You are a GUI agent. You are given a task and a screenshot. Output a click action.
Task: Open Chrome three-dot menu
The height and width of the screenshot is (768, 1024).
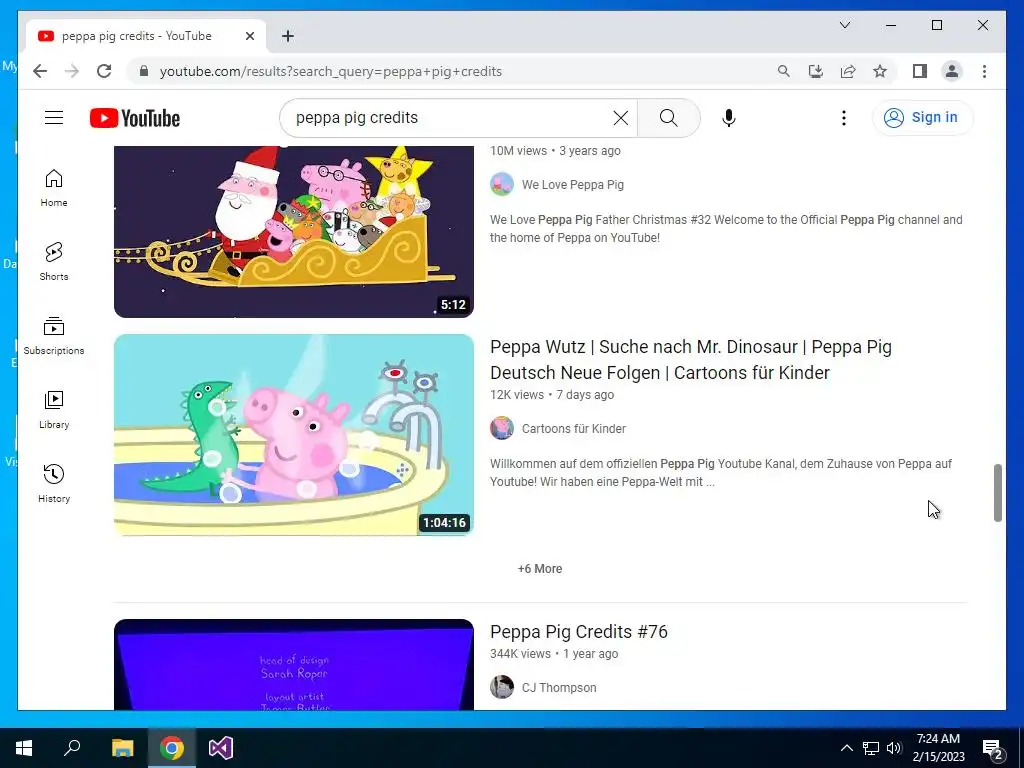pyautogui.click(x=984, y=71)
